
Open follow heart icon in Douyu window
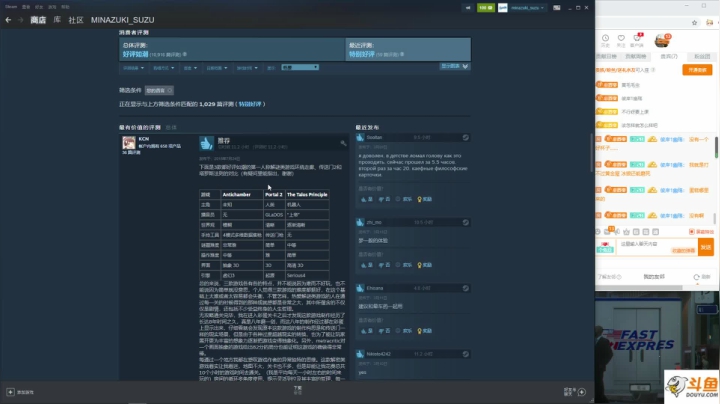pyautogui.click(x=621, y=38)
